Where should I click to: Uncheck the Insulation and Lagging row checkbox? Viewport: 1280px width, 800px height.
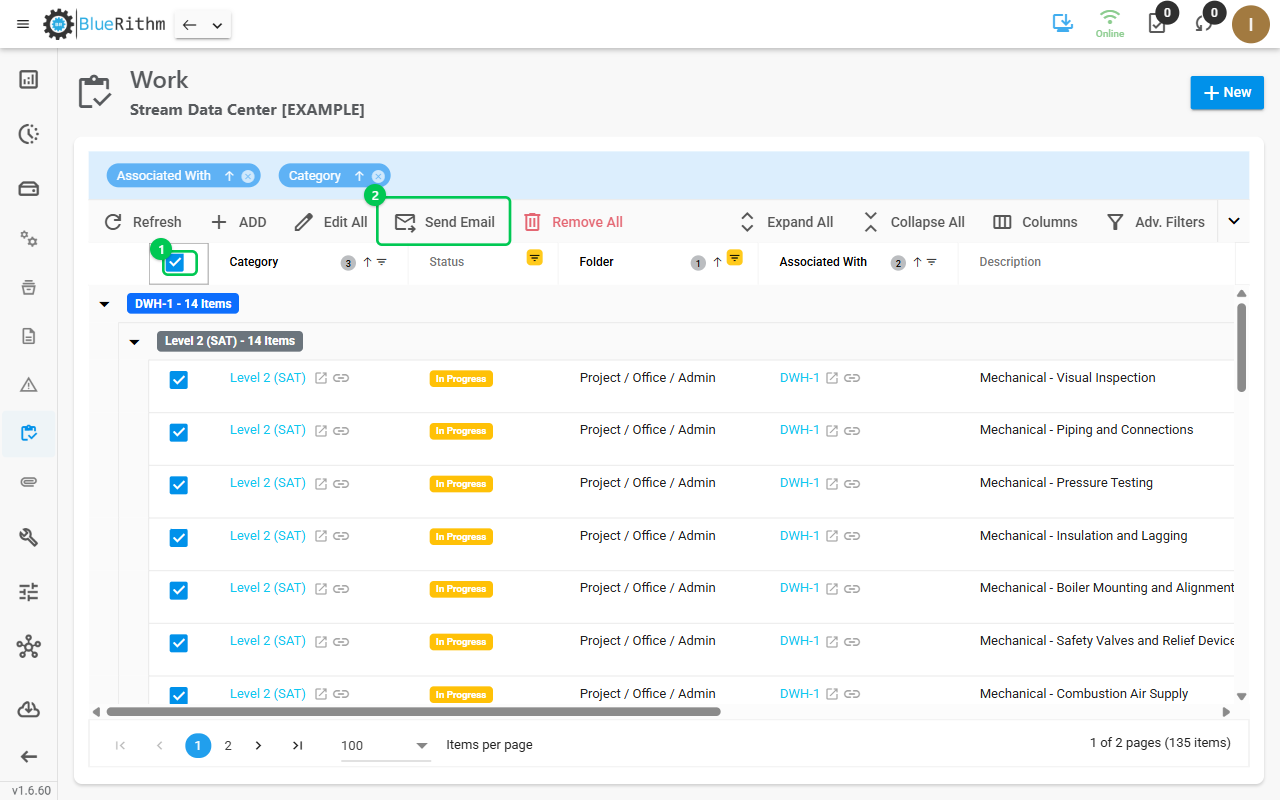[179, 538]
